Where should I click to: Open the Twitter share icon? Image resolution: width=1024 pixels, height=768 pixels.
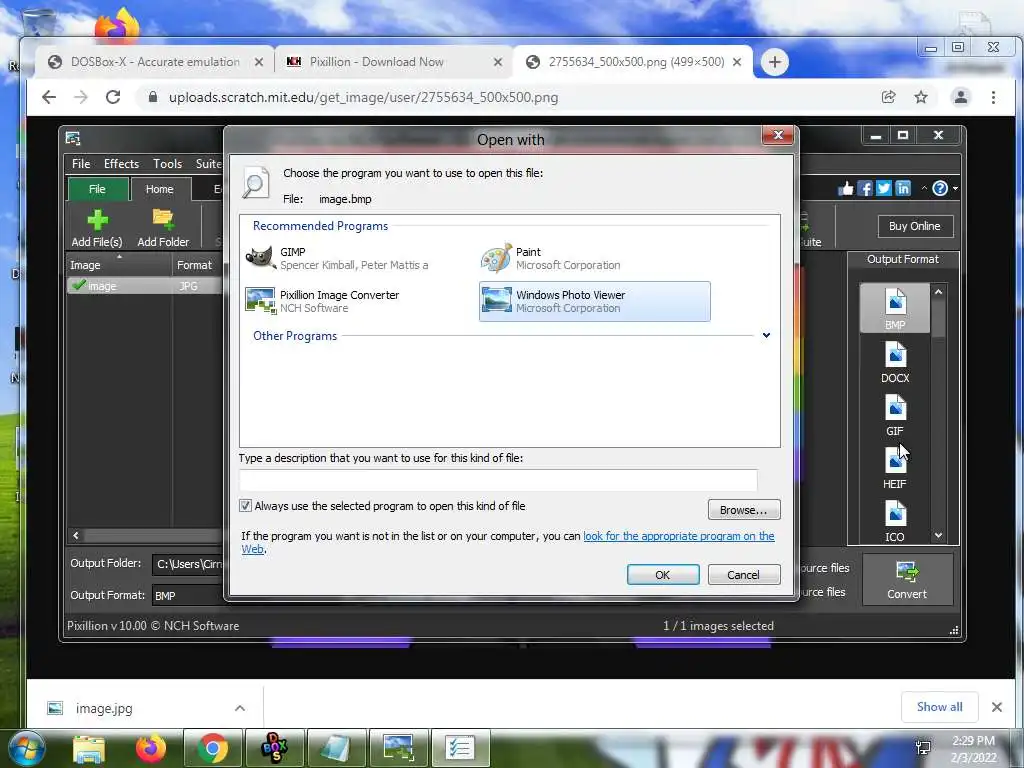click(x=884, y=189)
